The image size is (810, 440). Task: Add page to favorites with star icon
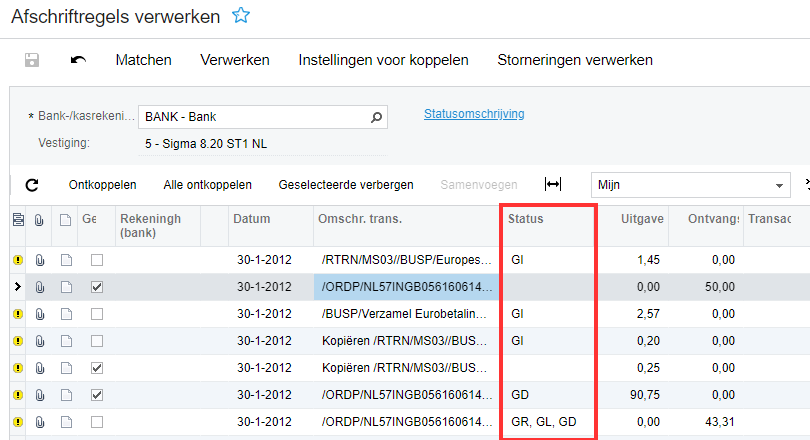point(241,15)
